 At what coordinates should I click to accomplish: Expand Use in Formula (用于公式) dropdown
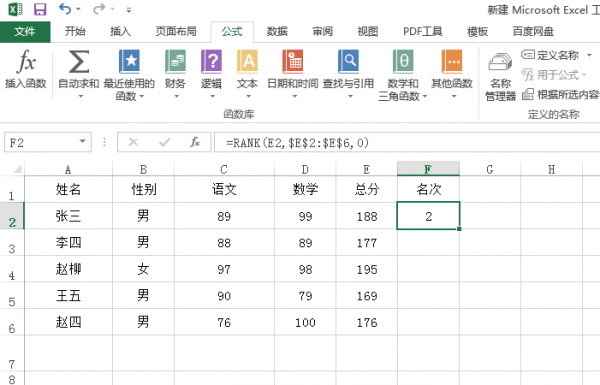tap(584, 75)
